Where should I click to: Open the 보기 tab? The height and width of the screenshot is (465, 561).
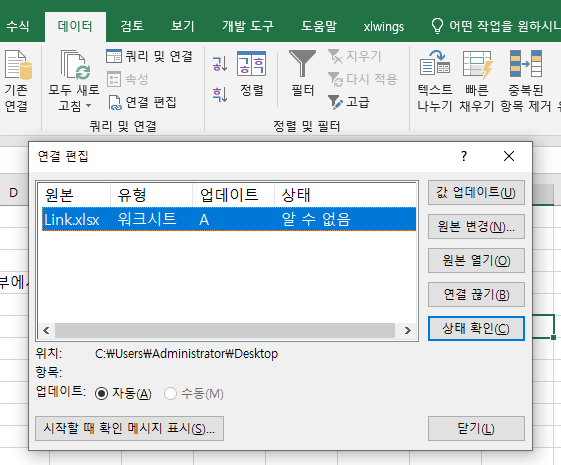(x=182, y=26)
